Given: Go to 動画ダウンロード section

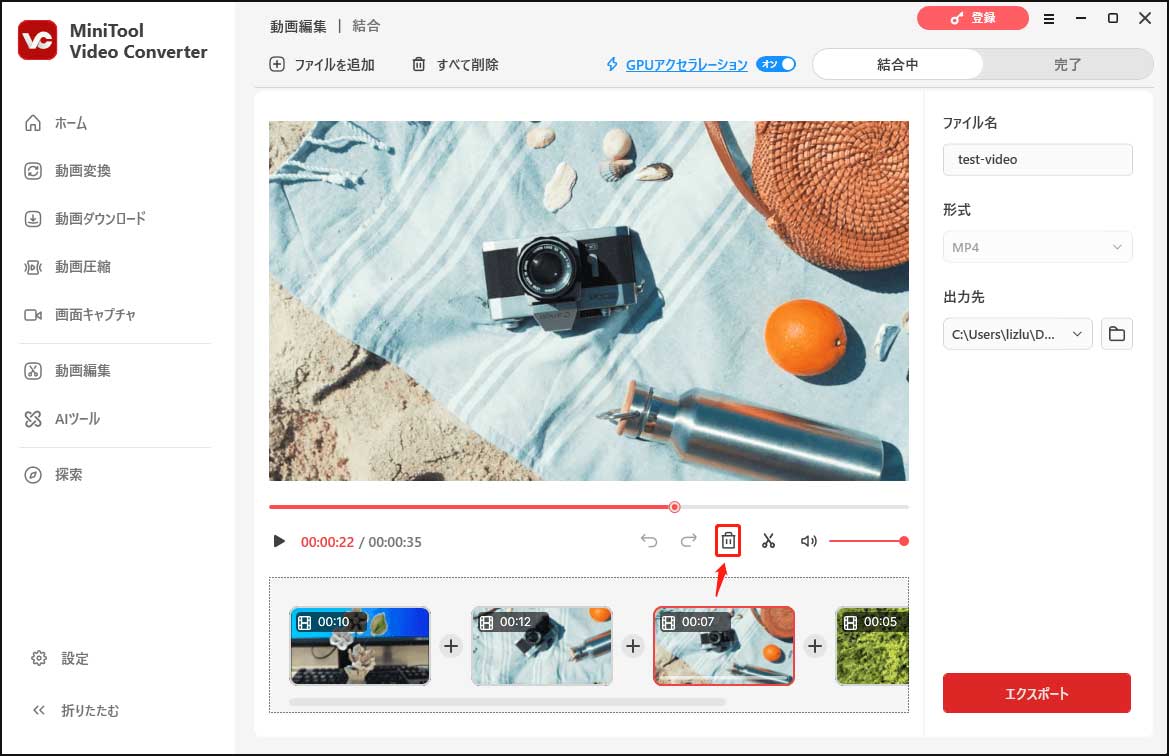Looking at the screenshot, I should tap(85, 218).
